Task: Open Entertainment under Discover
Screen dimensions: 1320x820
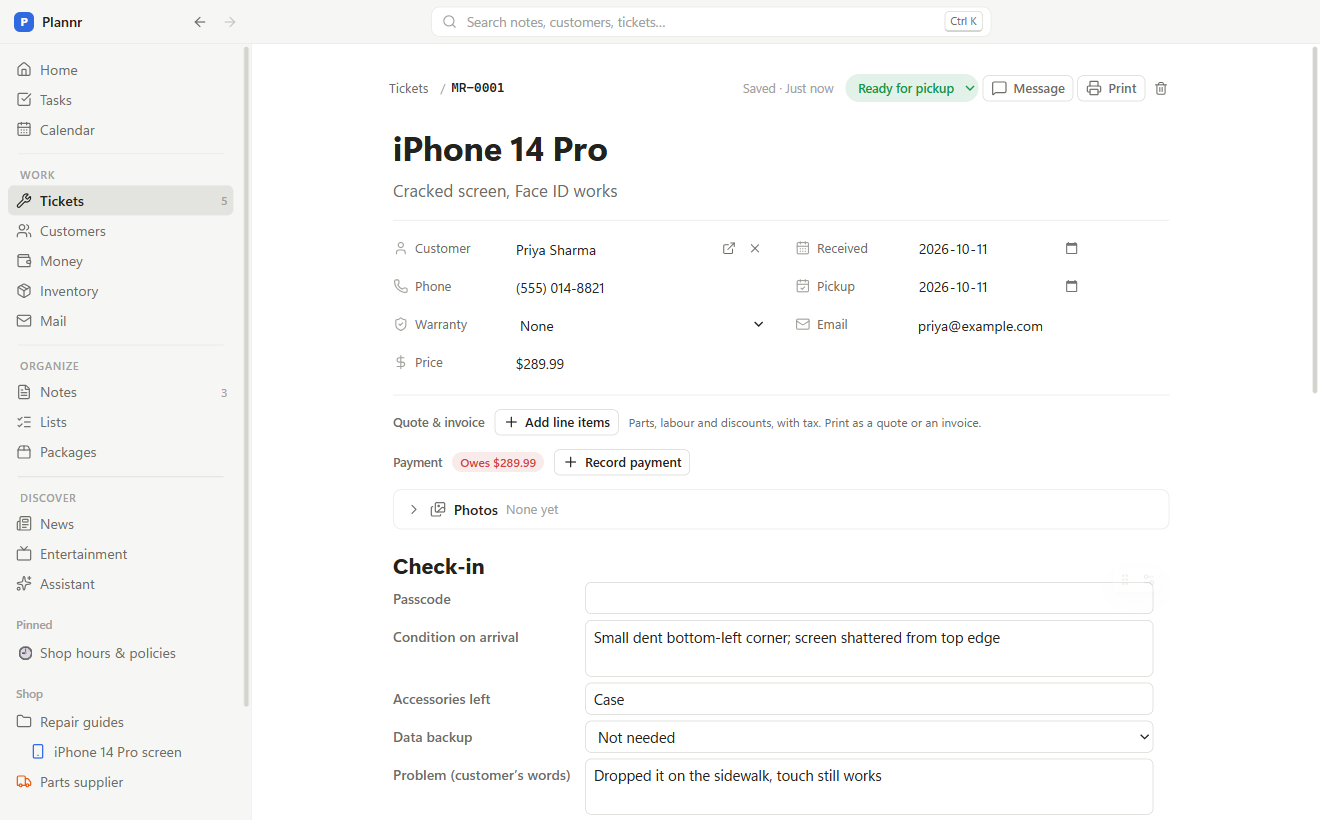Action: coord(121,554)
